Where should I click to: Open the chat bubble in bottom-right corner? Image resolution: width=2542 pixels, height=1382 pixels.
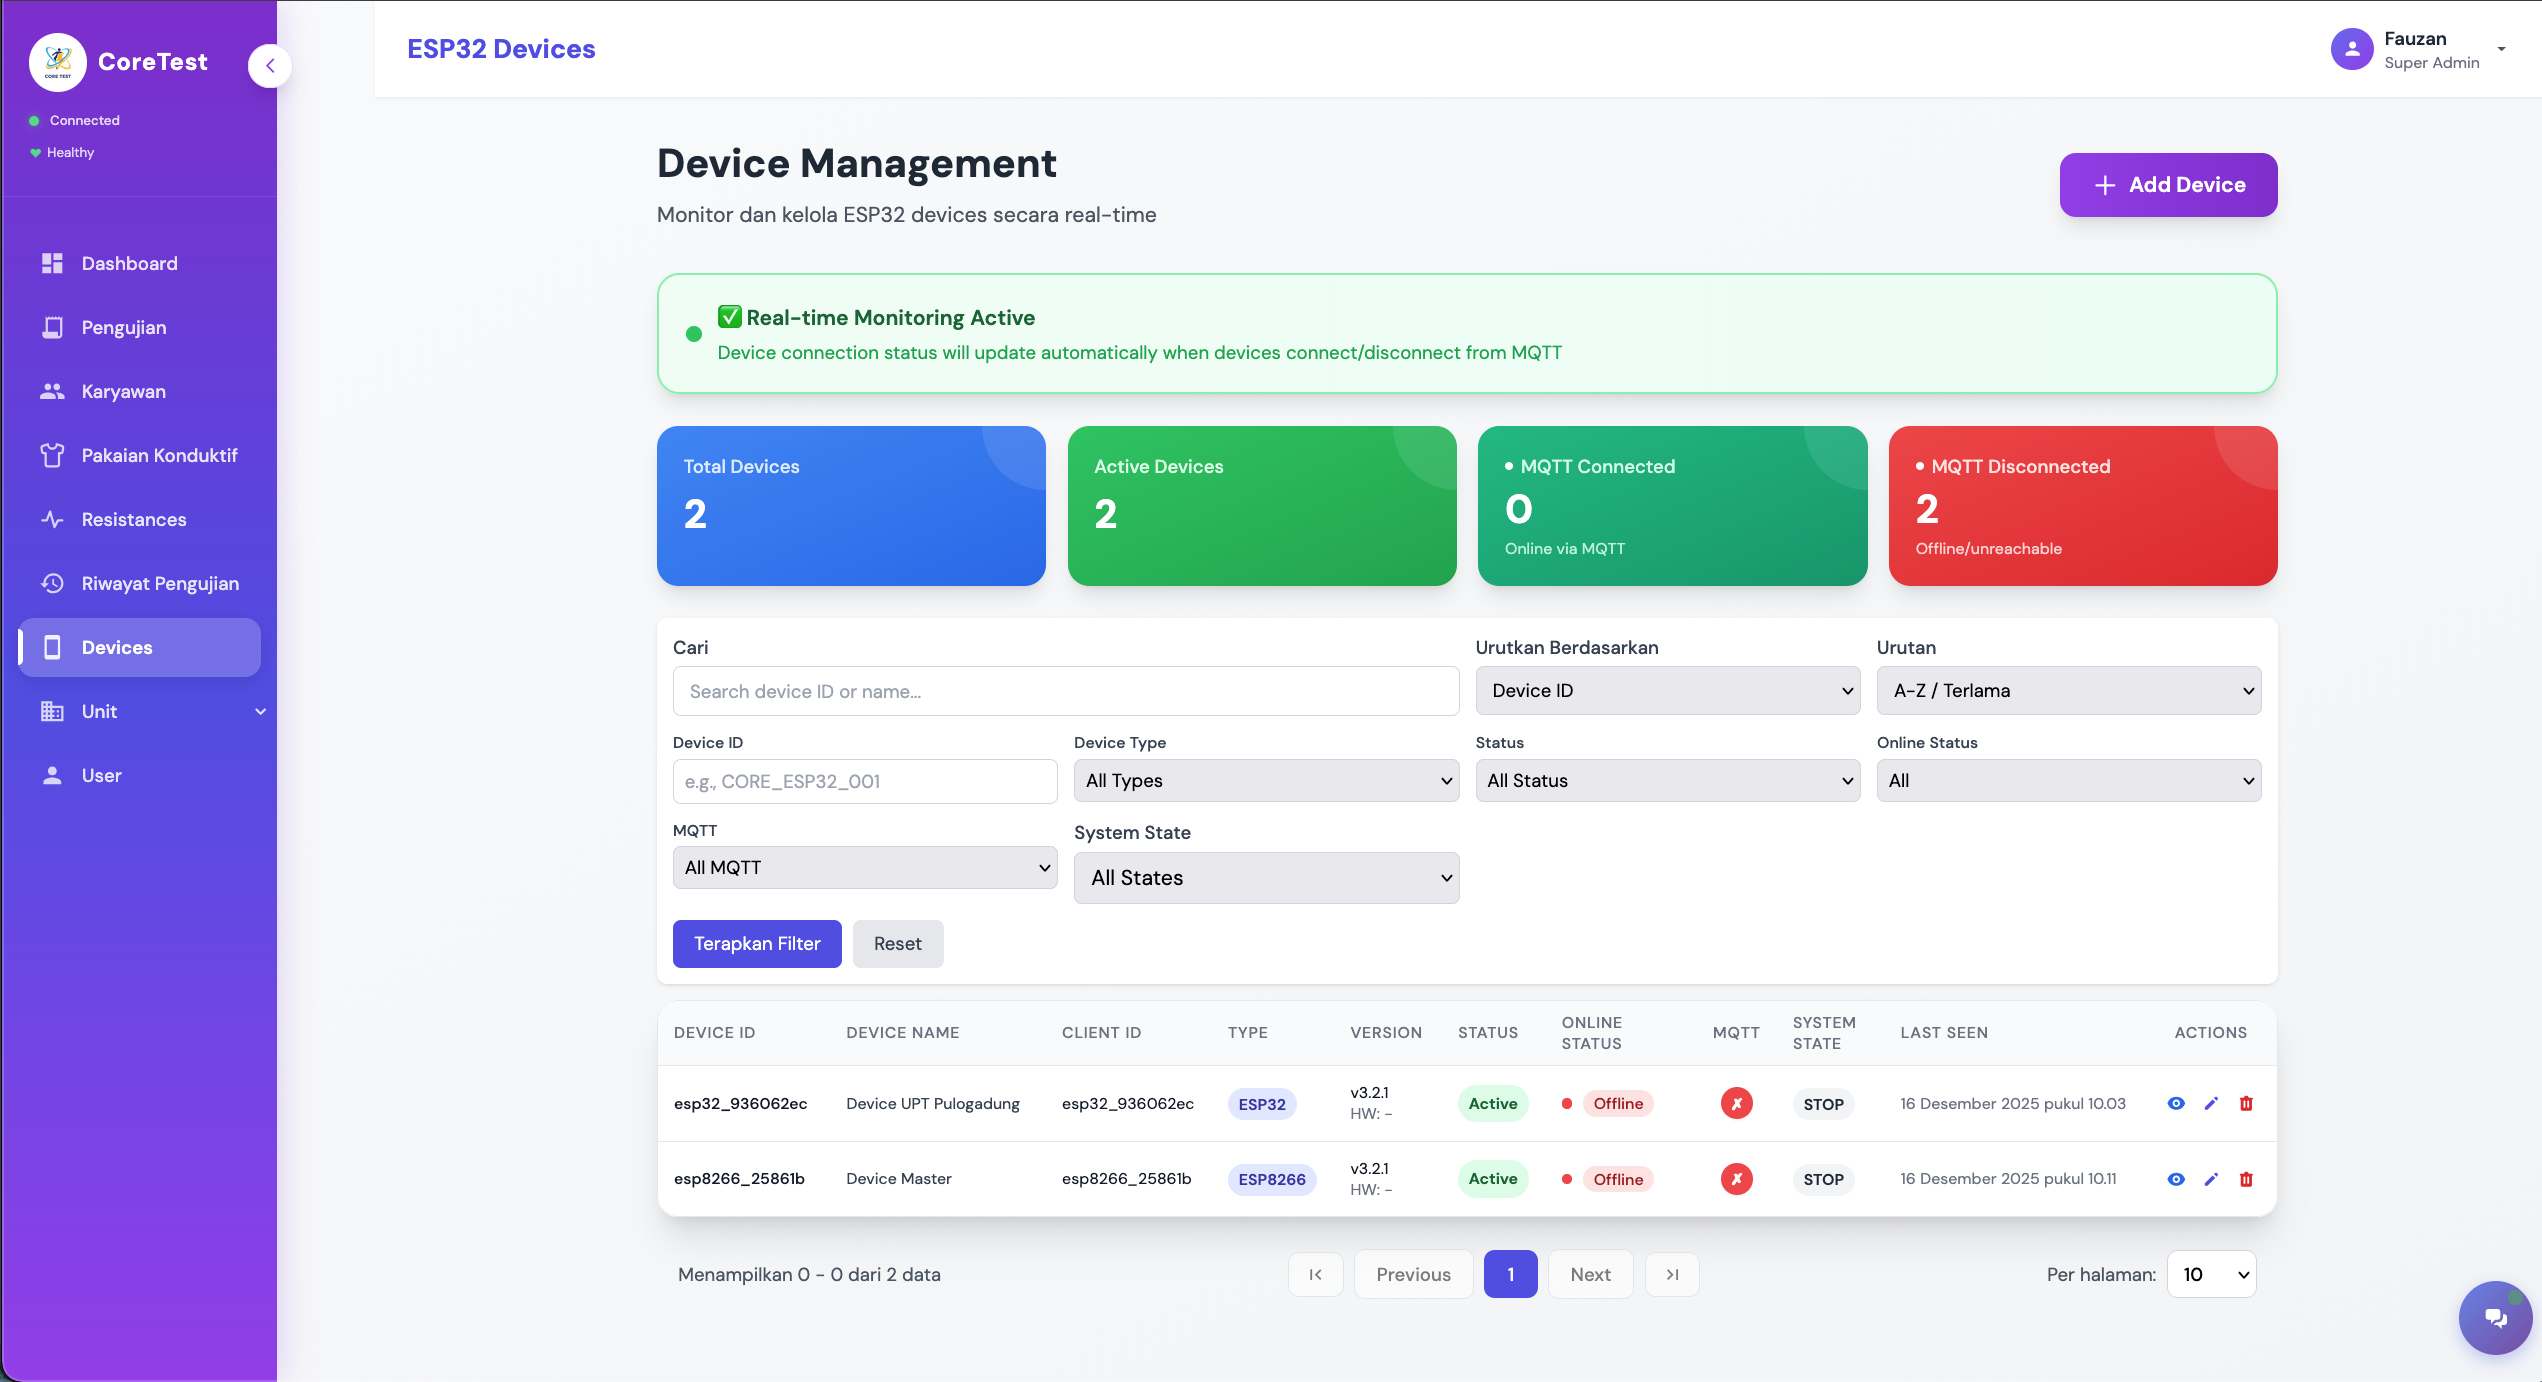2495,1317
